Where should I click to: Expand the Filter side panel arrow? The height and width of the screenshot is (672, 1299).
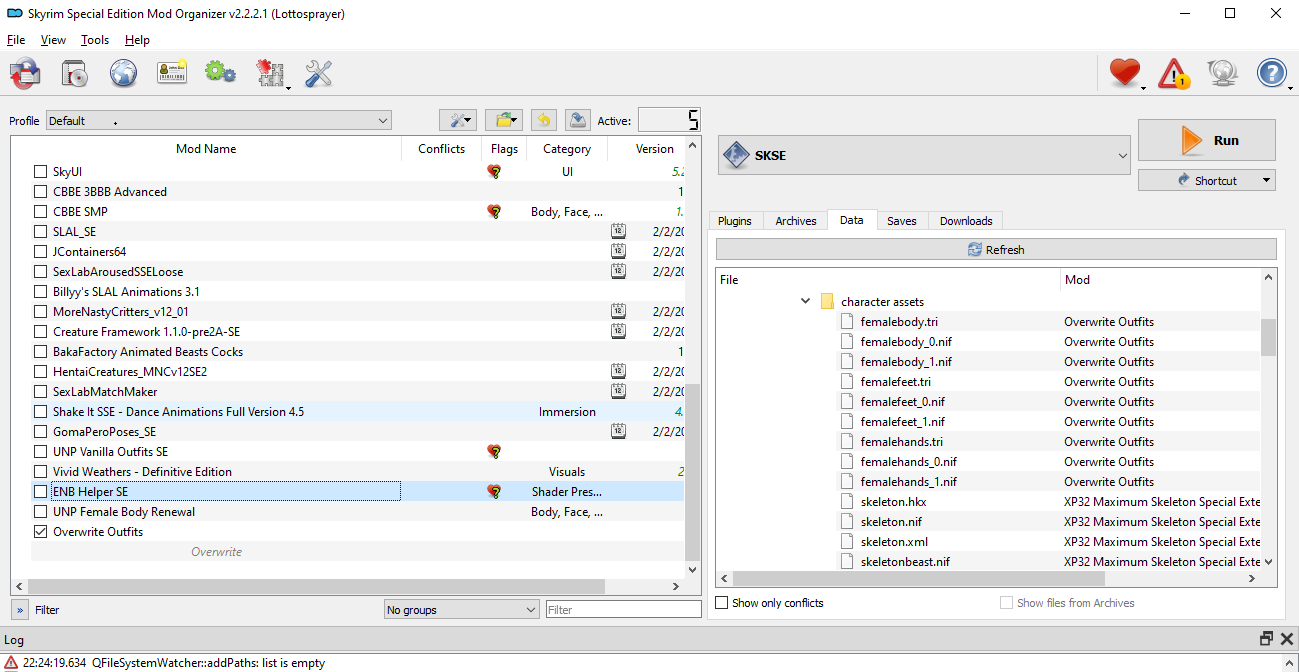[x=20, y=610]
